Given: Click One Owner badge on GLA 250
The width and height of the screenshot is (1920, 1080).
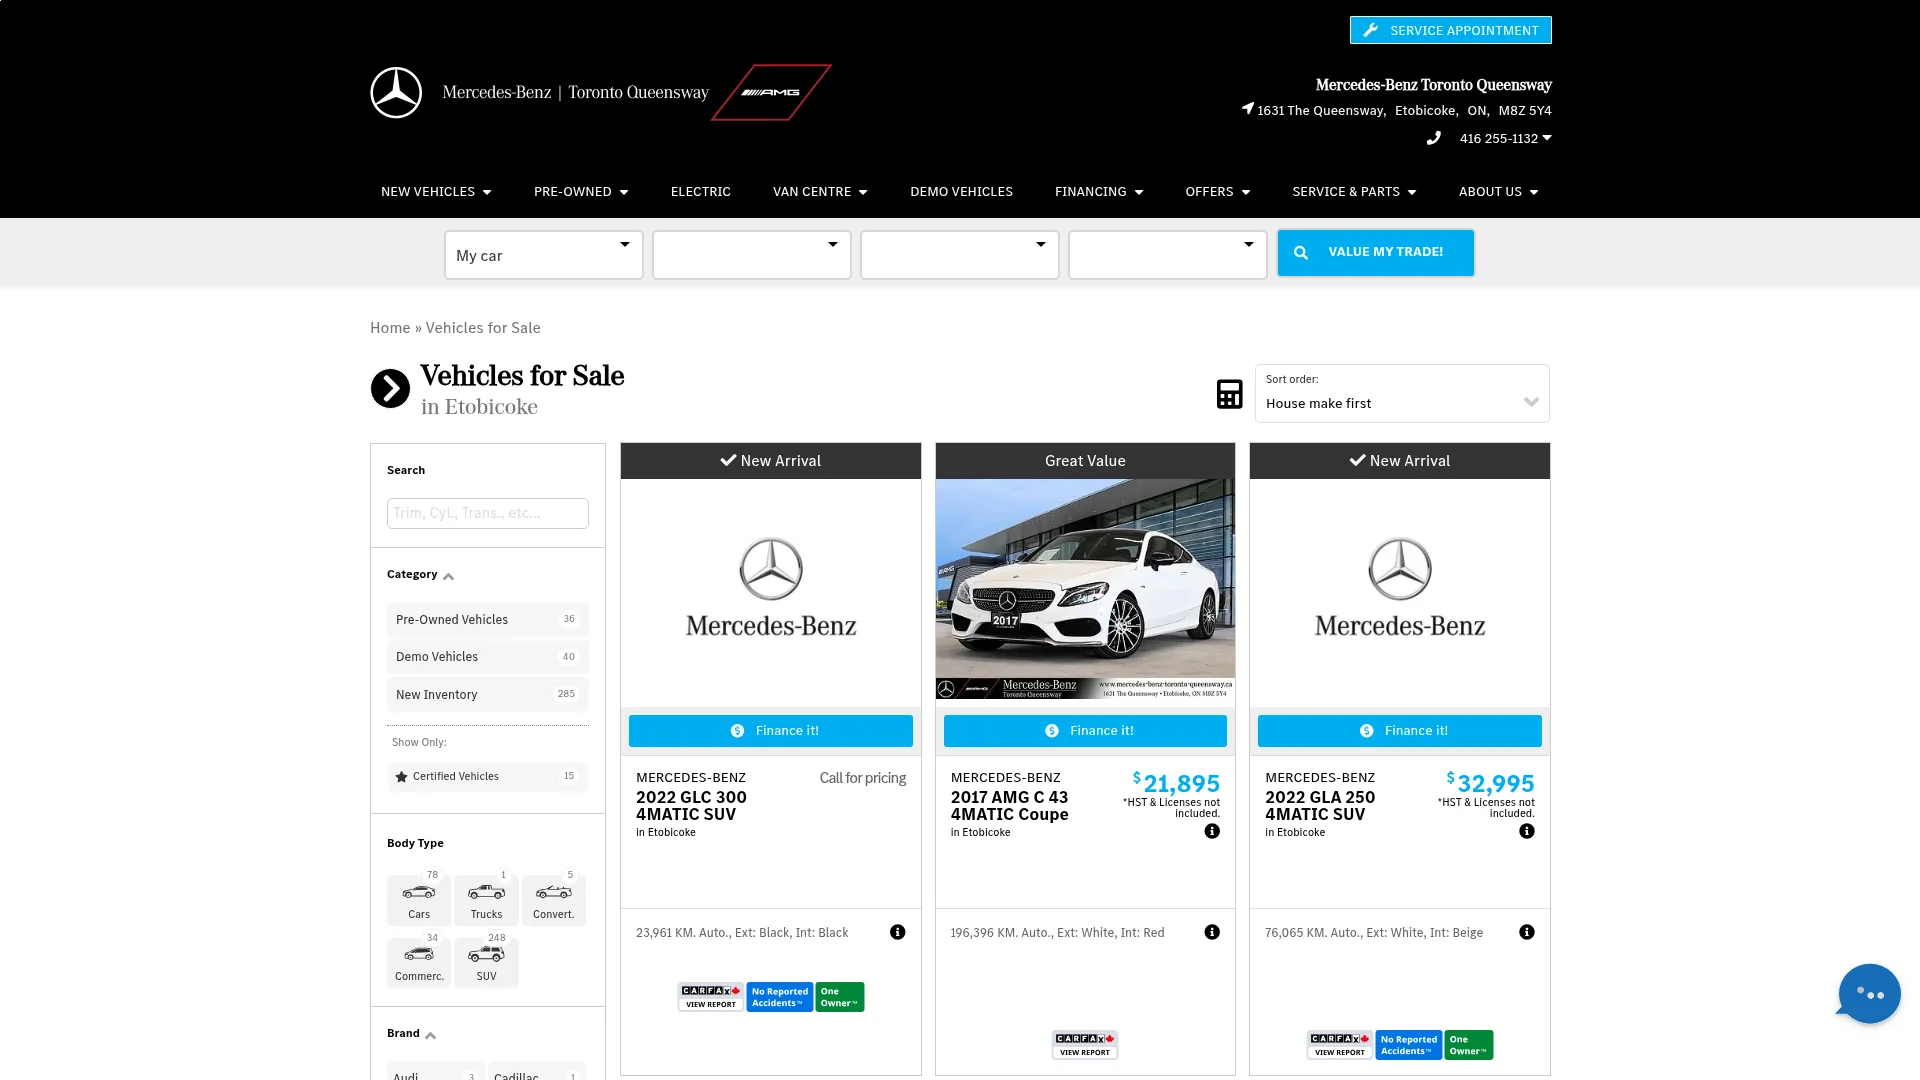Looking at the screenshot, I should click(x=1469, y=1045).
